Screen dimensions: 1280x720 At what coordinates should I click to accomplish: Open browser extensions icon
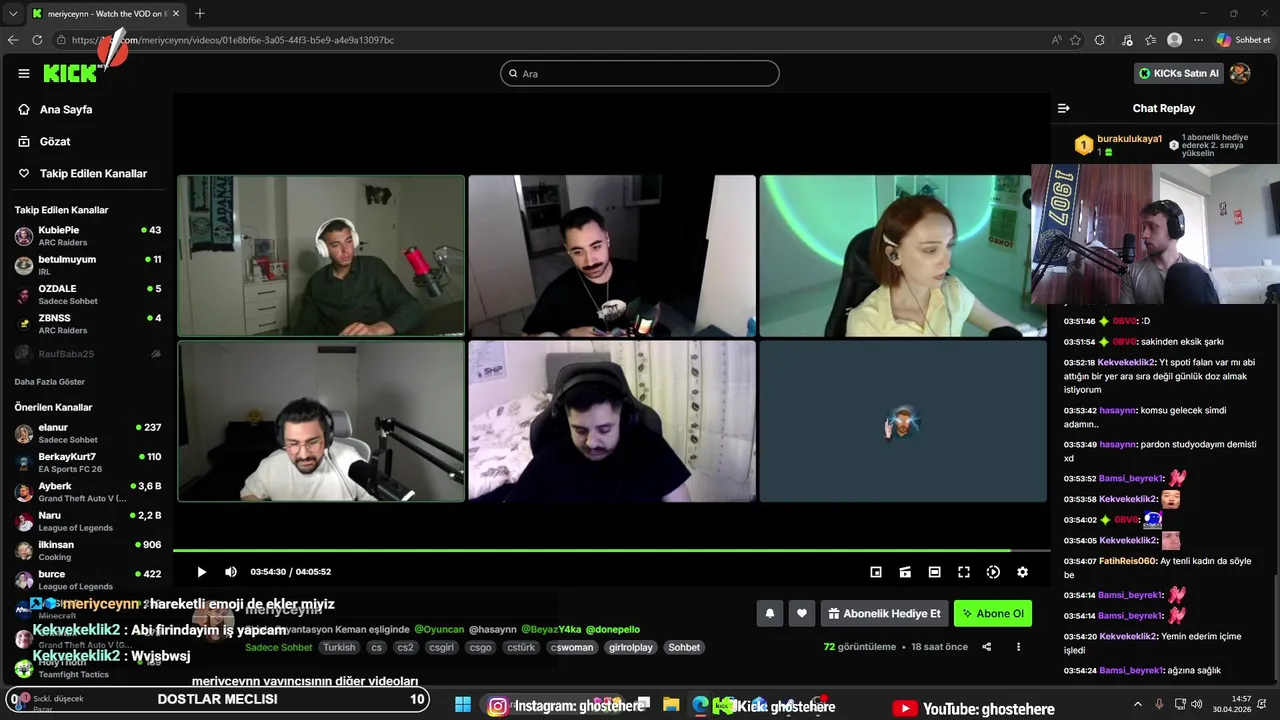click(x=1100, y=40)
